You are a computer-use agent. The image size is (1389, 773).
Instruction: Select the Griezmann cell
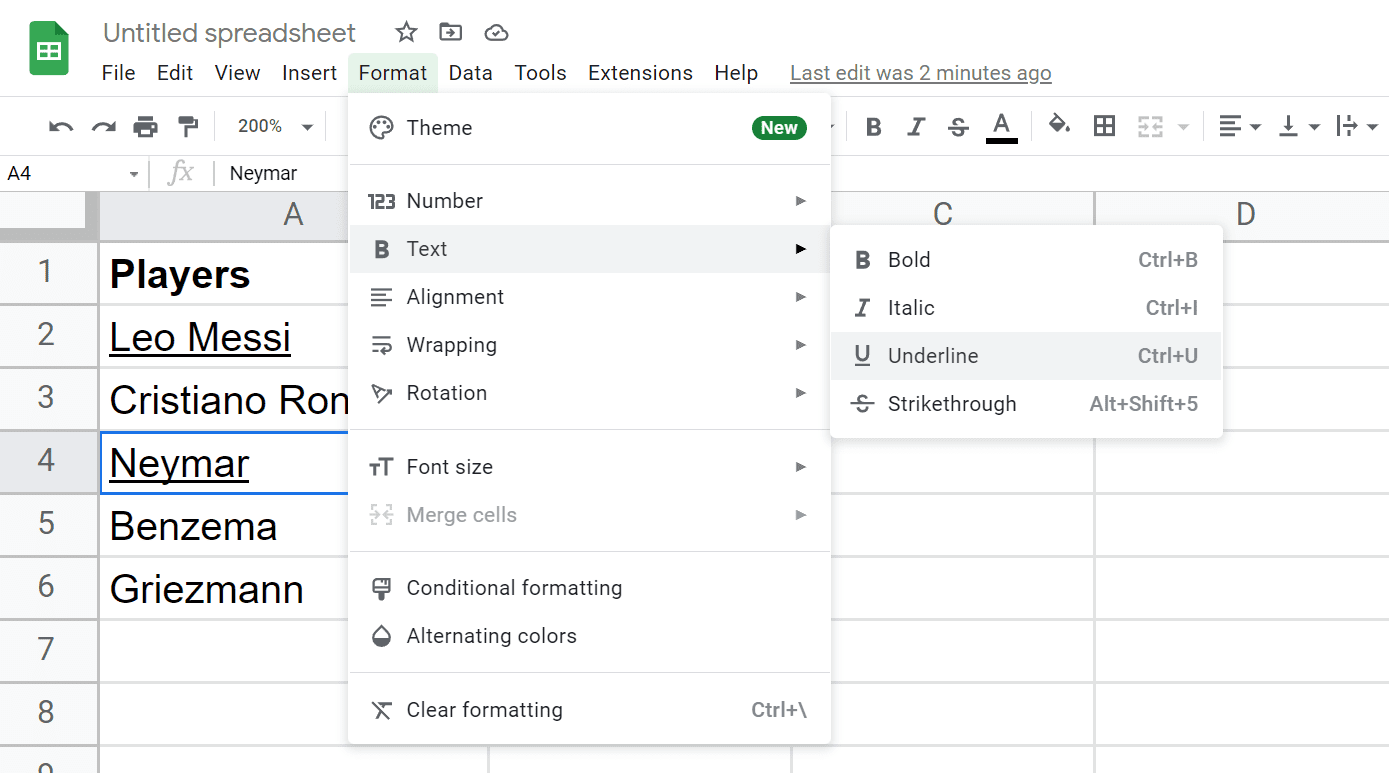pos(224,588)
